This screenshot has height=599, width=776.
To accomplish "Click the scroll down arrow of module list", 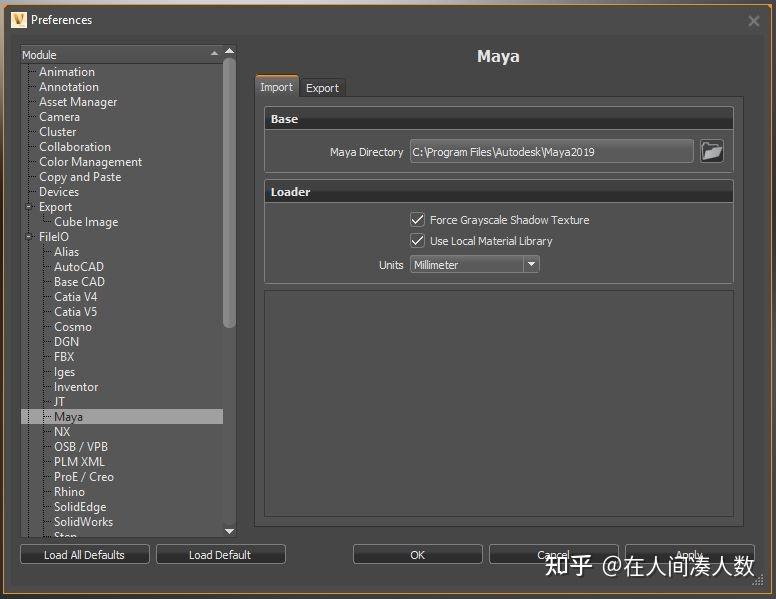I will click(x=229, y=531).
